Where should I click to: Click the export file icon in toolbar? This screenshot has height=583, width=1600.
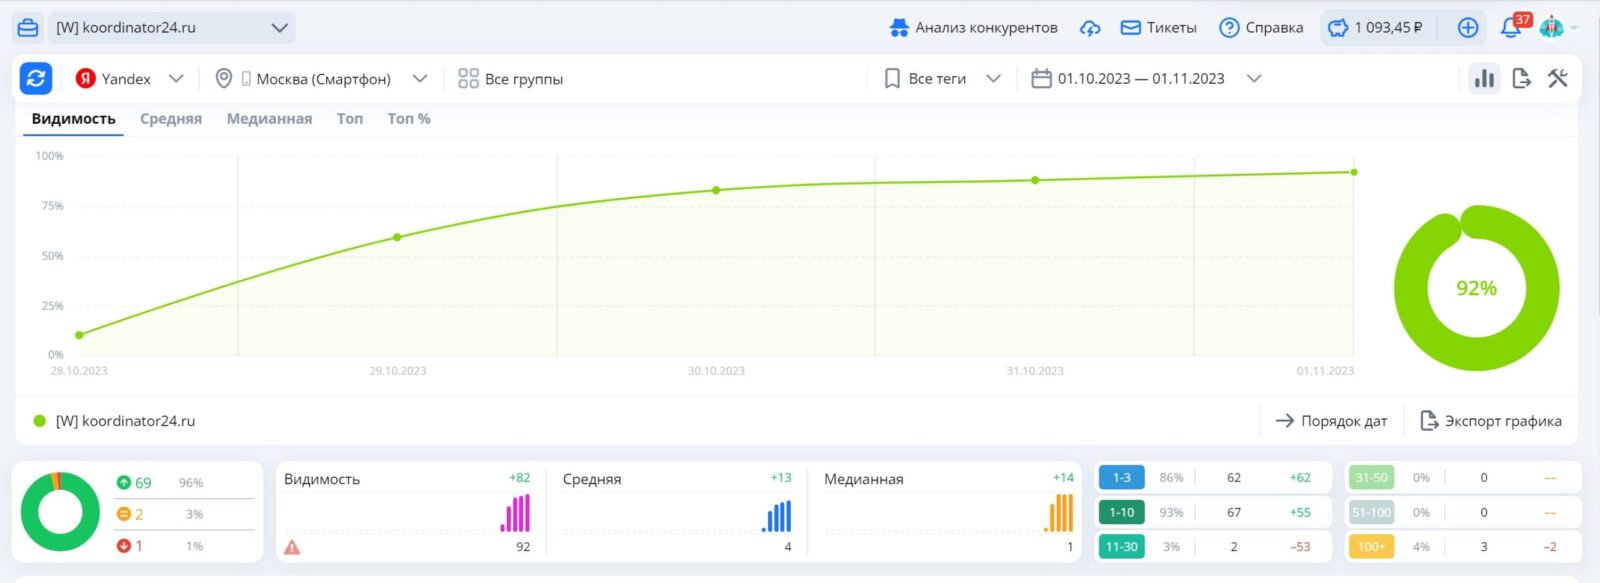tap(1521, 78)
